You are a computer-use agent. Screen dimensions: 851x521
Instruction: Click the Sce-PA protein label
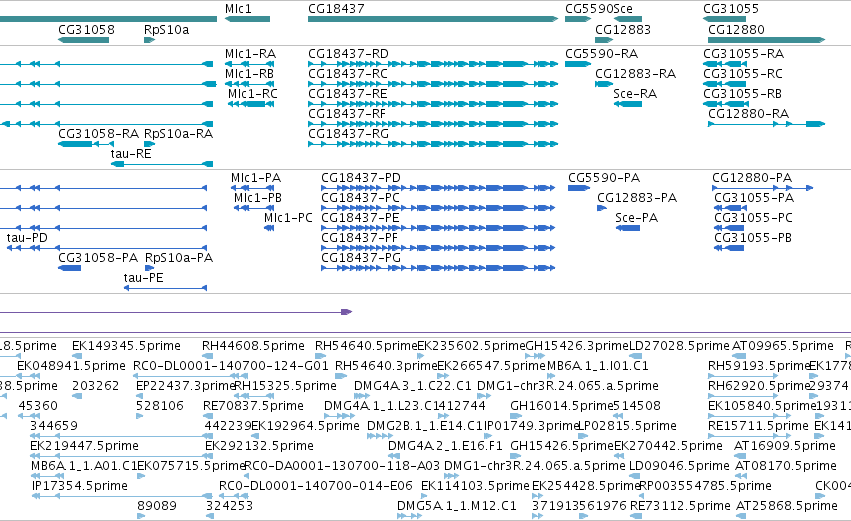(637, 218)
